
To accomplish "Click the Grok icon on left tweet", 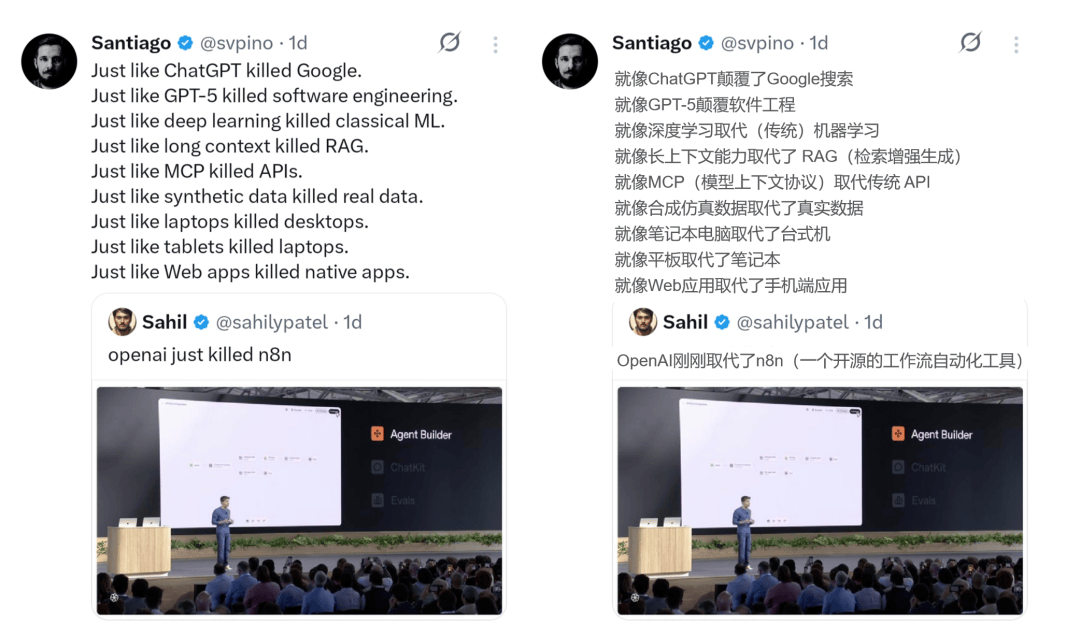I will [450, 43].
